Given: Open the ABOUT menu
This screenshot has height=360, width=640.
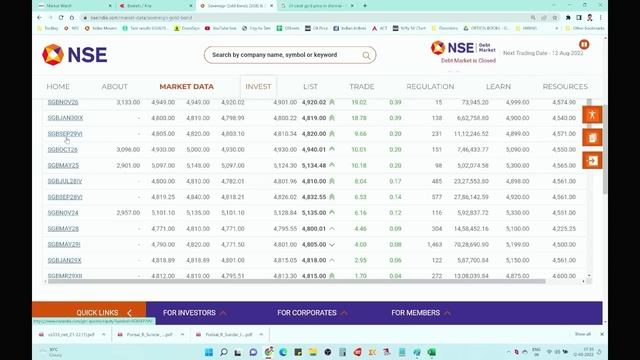Looking at the screenshot, I should [115, 87].
